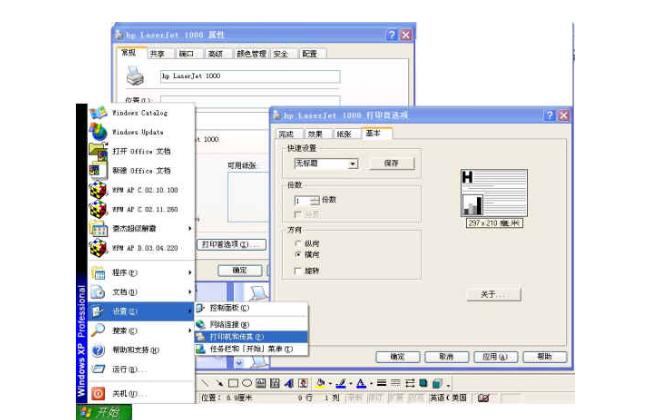The width and height of the screenshot is (652, 420).
Task: Open 帮助和支持 from Start menu
Action: point(141,350)
